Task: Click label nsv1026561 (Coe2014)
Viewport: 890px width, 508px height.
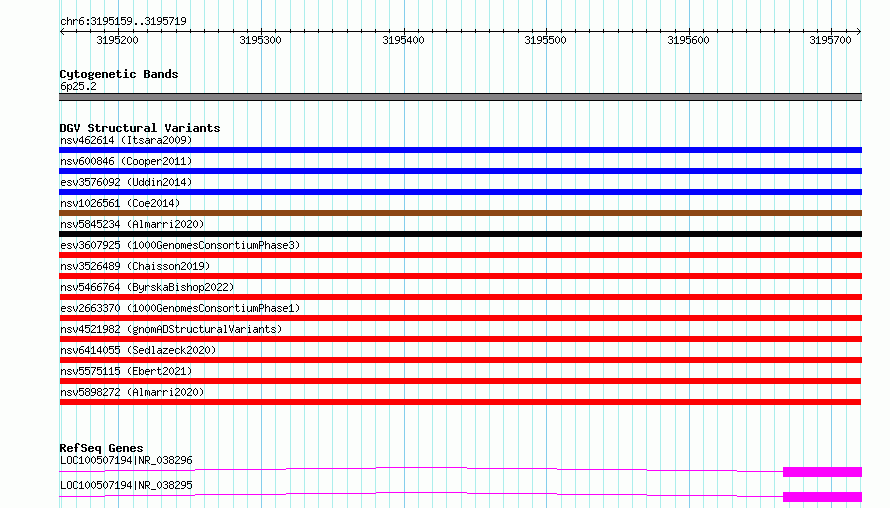Action: click(x=120, y=203)
